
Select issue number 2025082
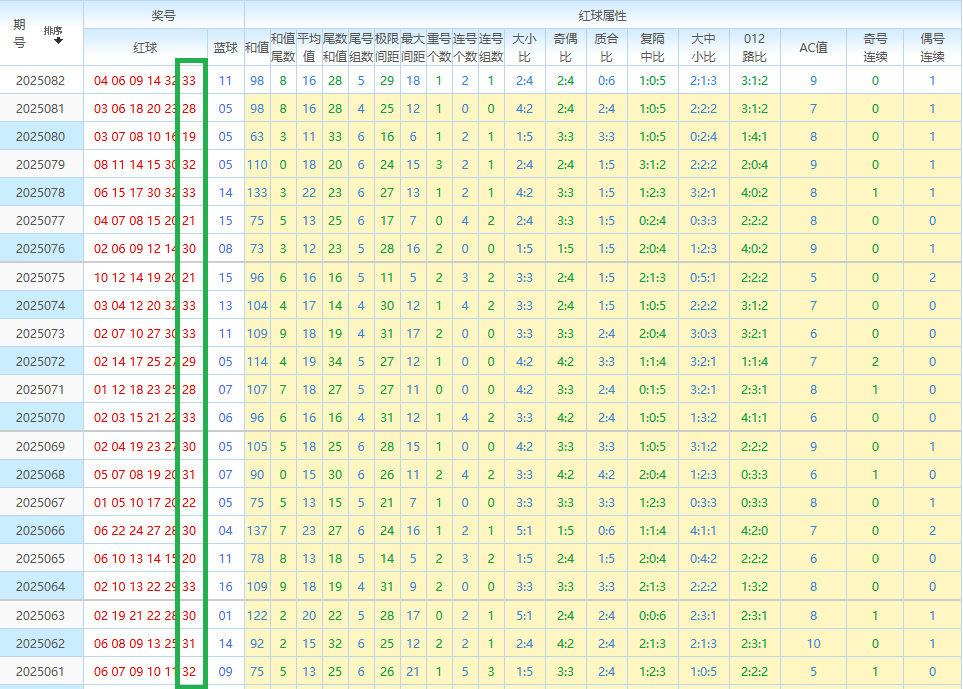41,80
